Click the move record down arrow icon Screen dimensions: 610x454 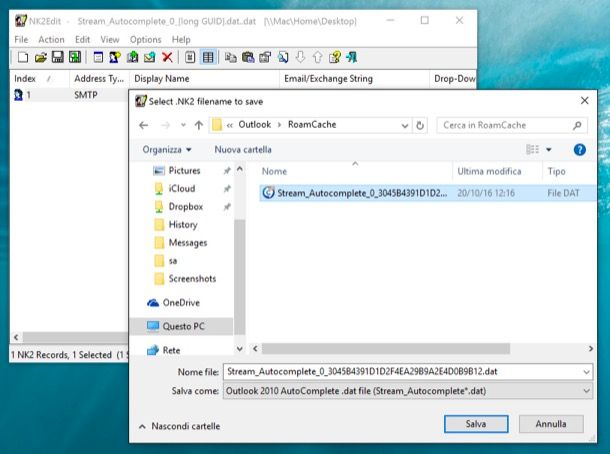(x=300, y=58)
